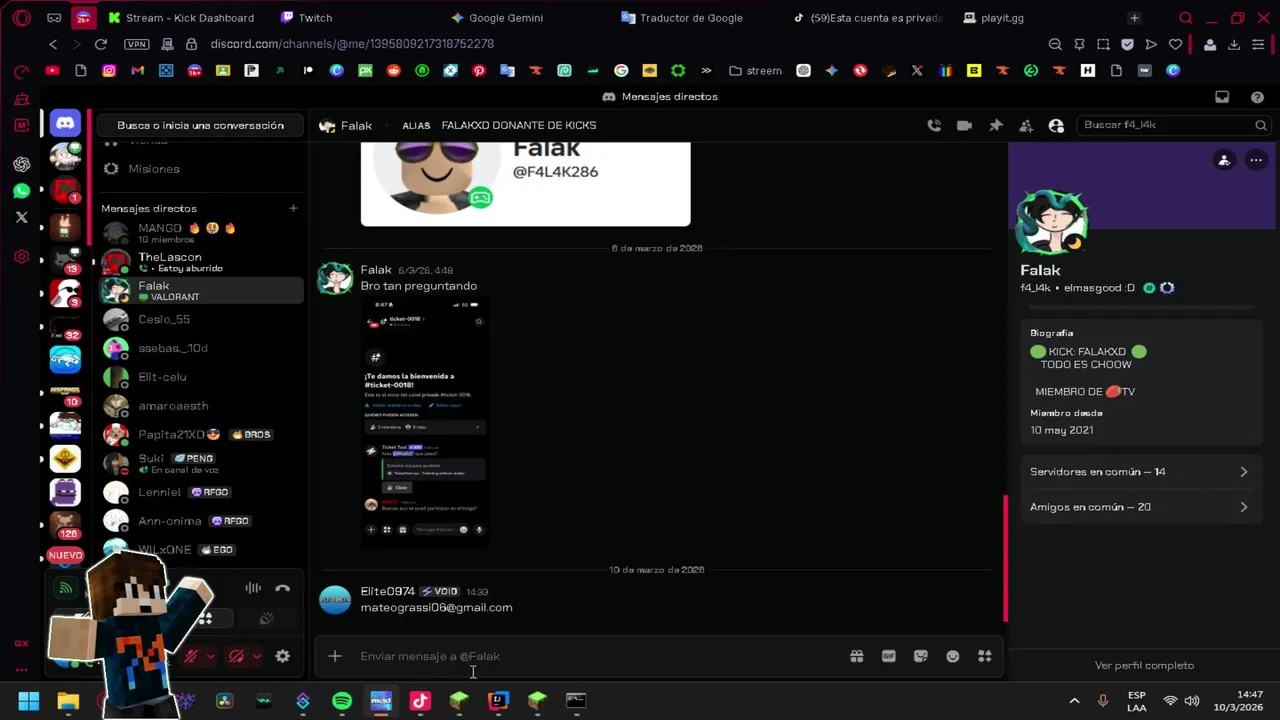Open File Explorer from the taskbar
1280x720 pixels.
[68, 701]
